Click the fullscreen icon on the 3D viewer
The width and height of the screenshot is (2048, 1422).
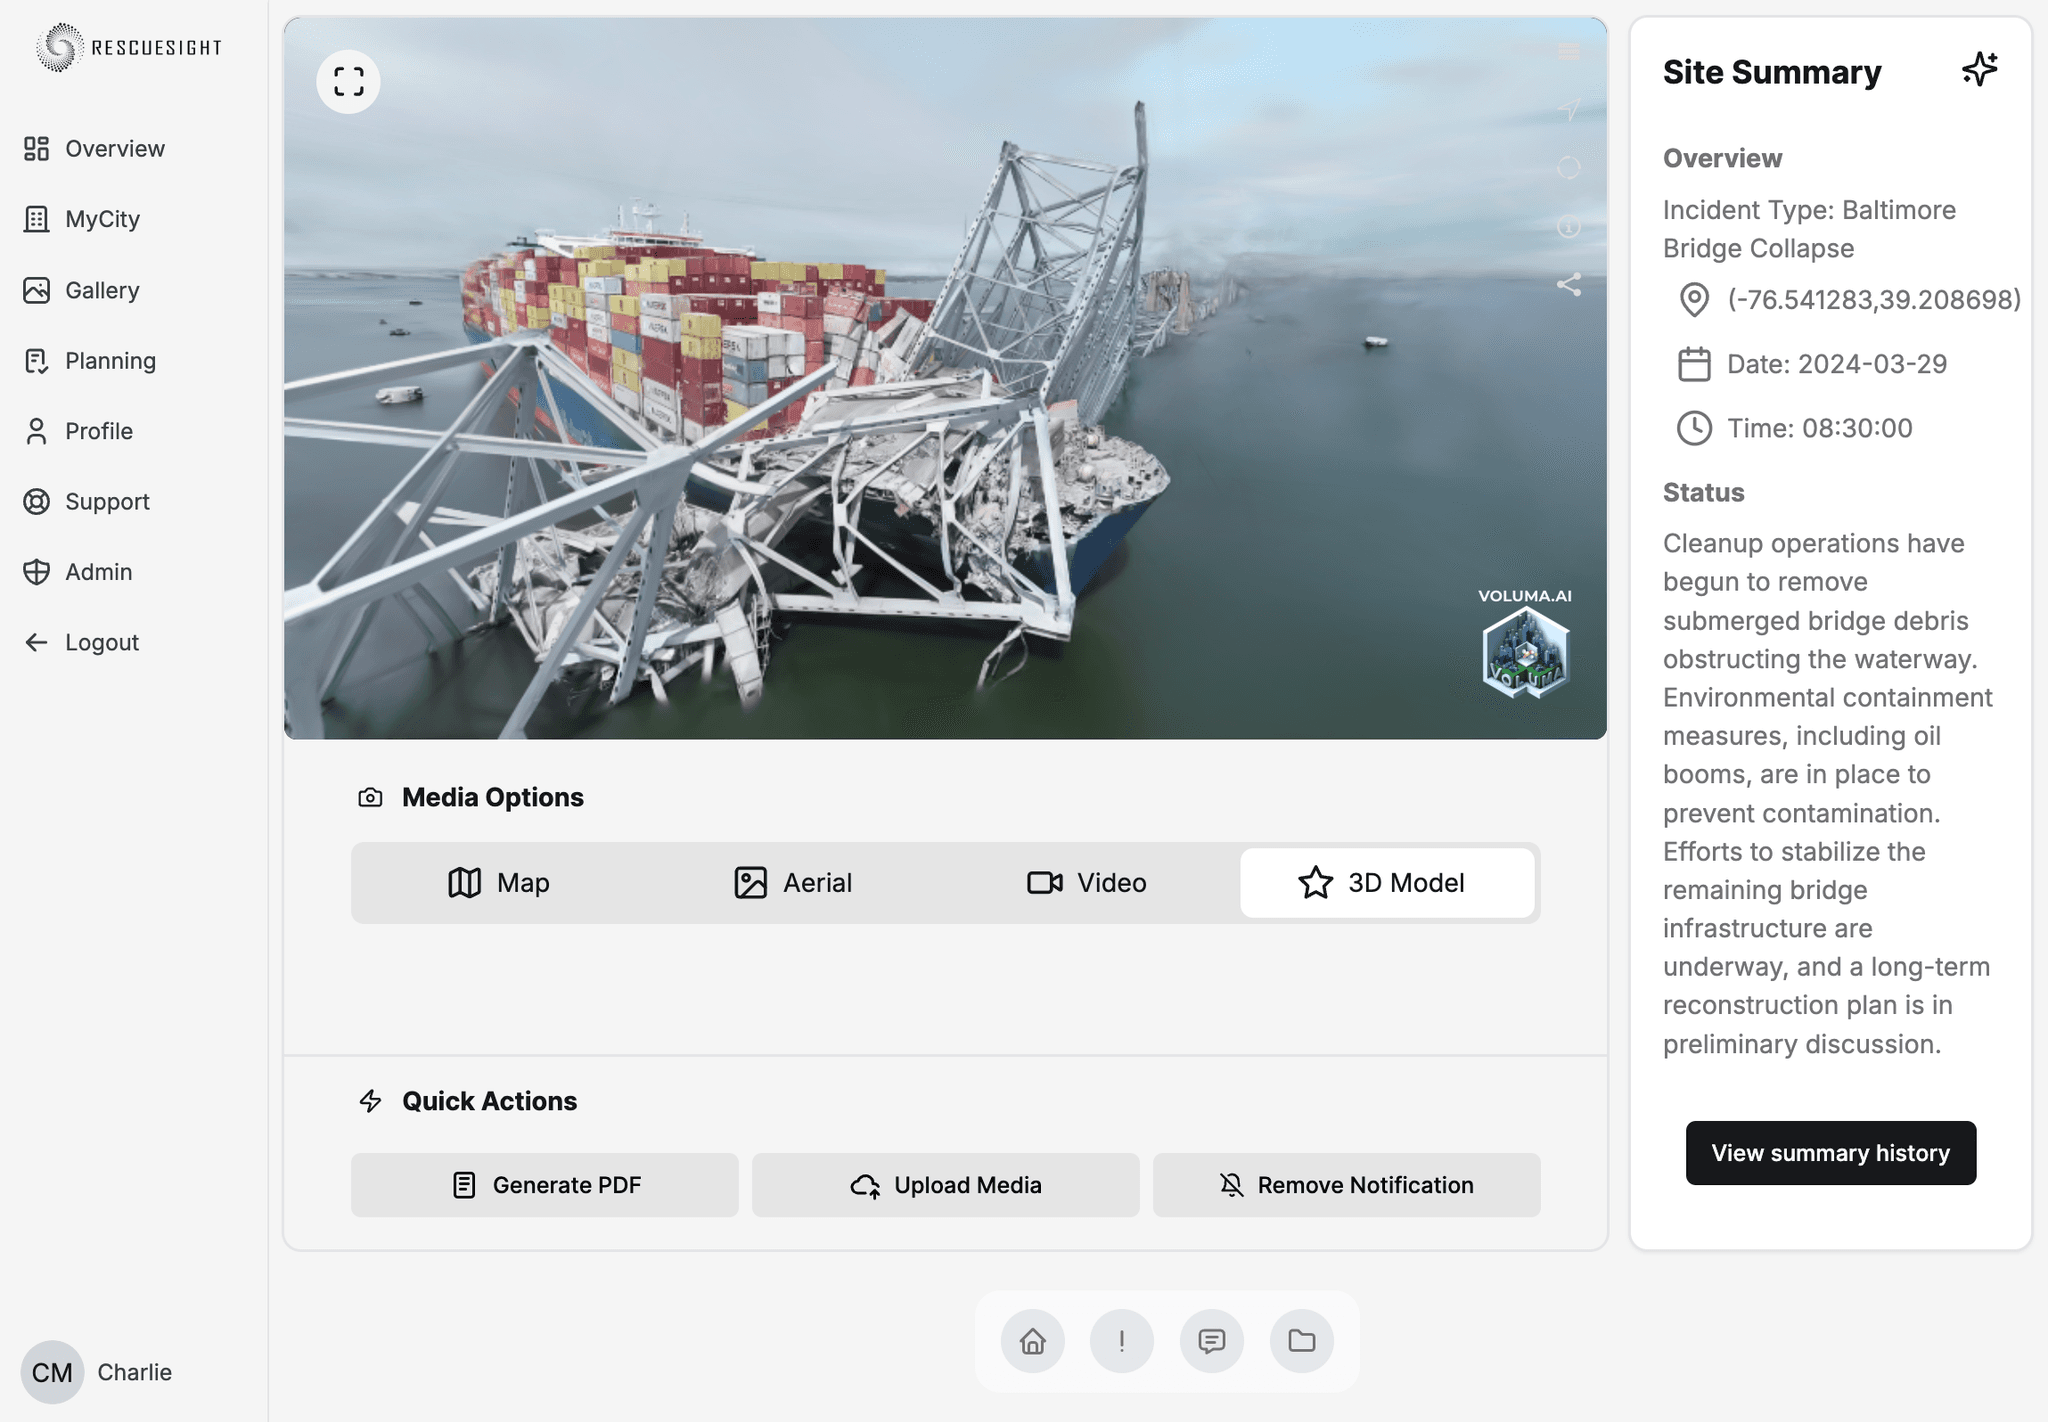click(348, 82)
